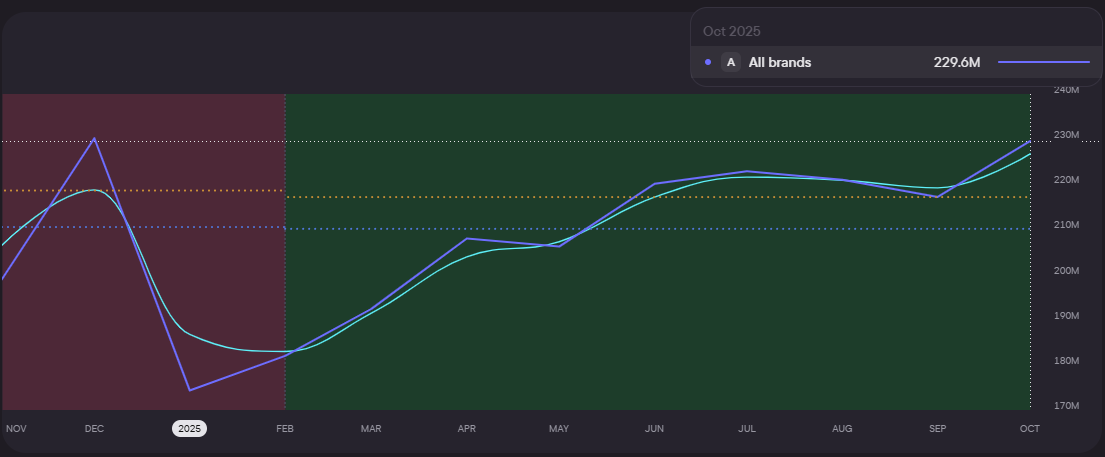Click the MAR month axis label
The height and width of the screenshot is (457, 1105).
(x=371, y=428)
